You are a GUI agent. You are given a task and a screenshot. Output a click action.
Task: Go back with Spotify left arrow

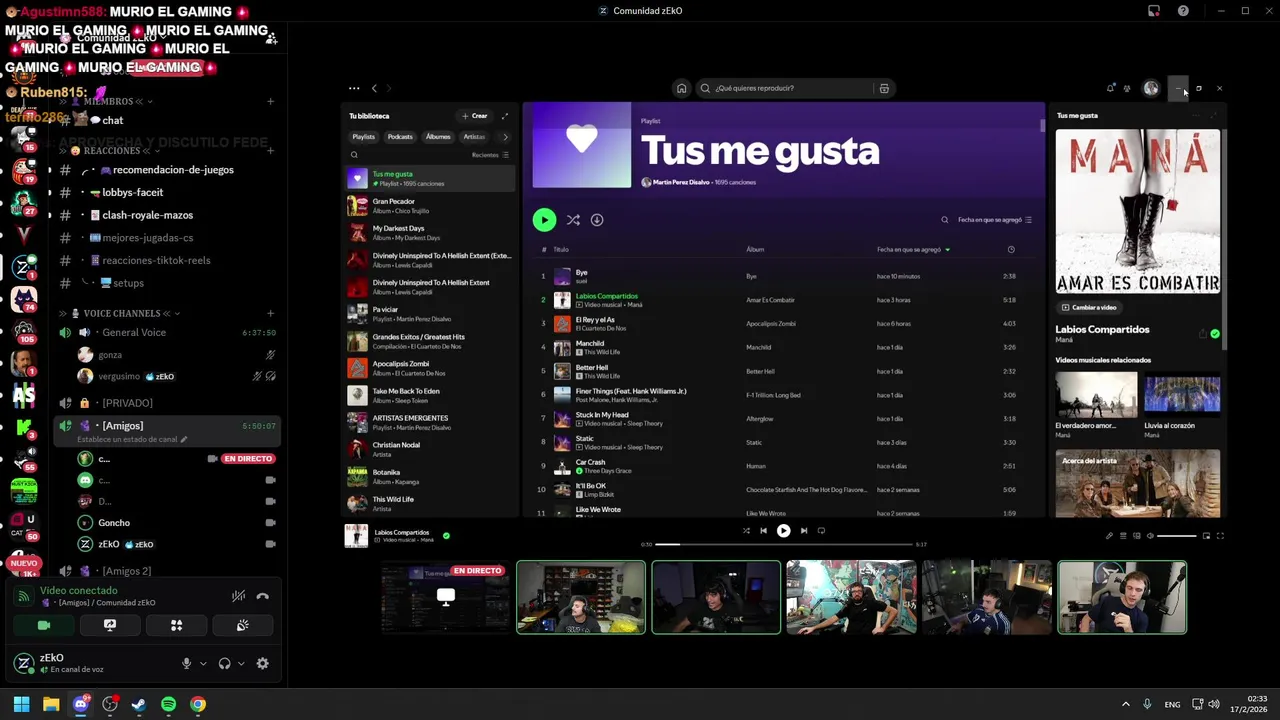pos(374,88)
